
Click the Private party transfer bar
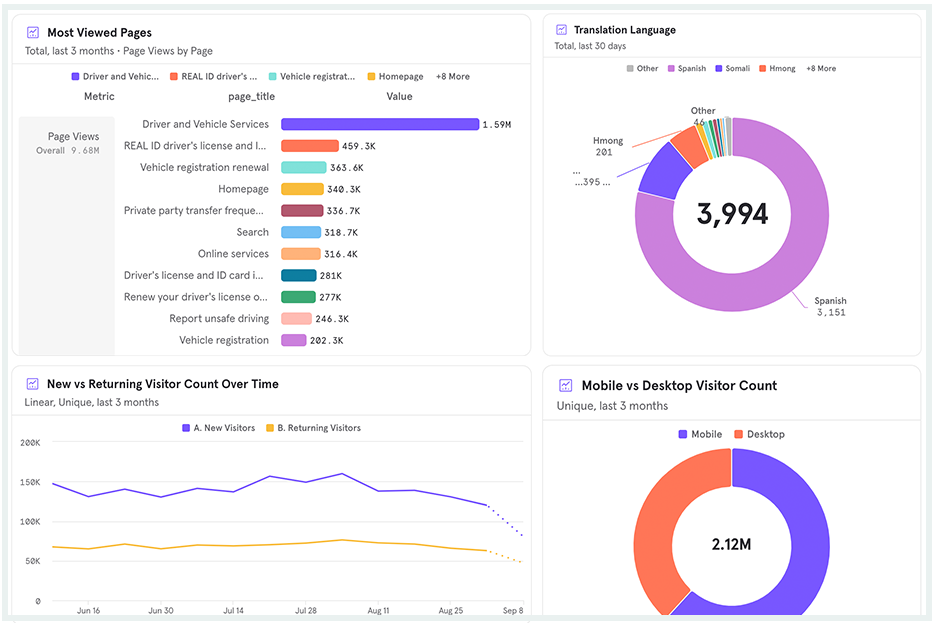pos(302,211)
